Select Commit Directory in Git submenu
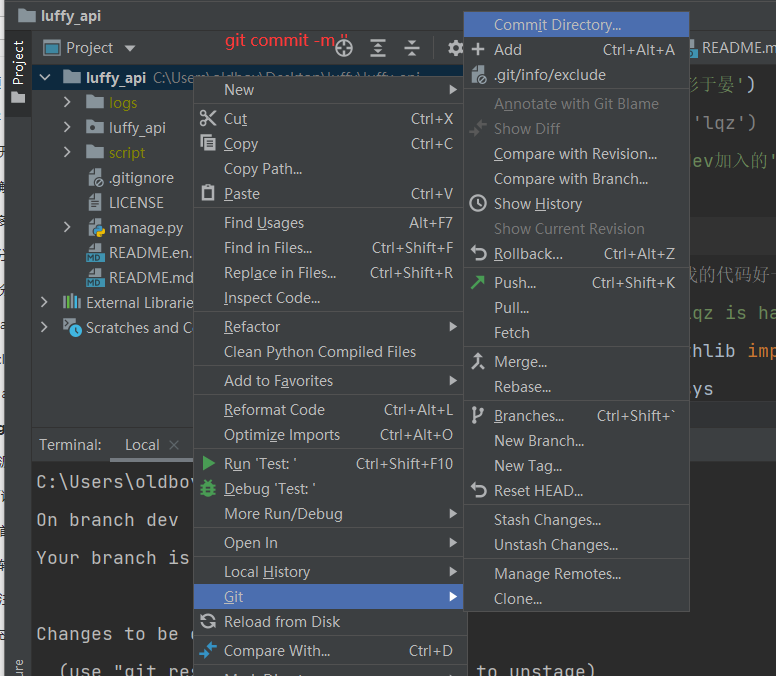Image resolution: width=776 pixels, height=676 pixels. (x=577, y=24)
